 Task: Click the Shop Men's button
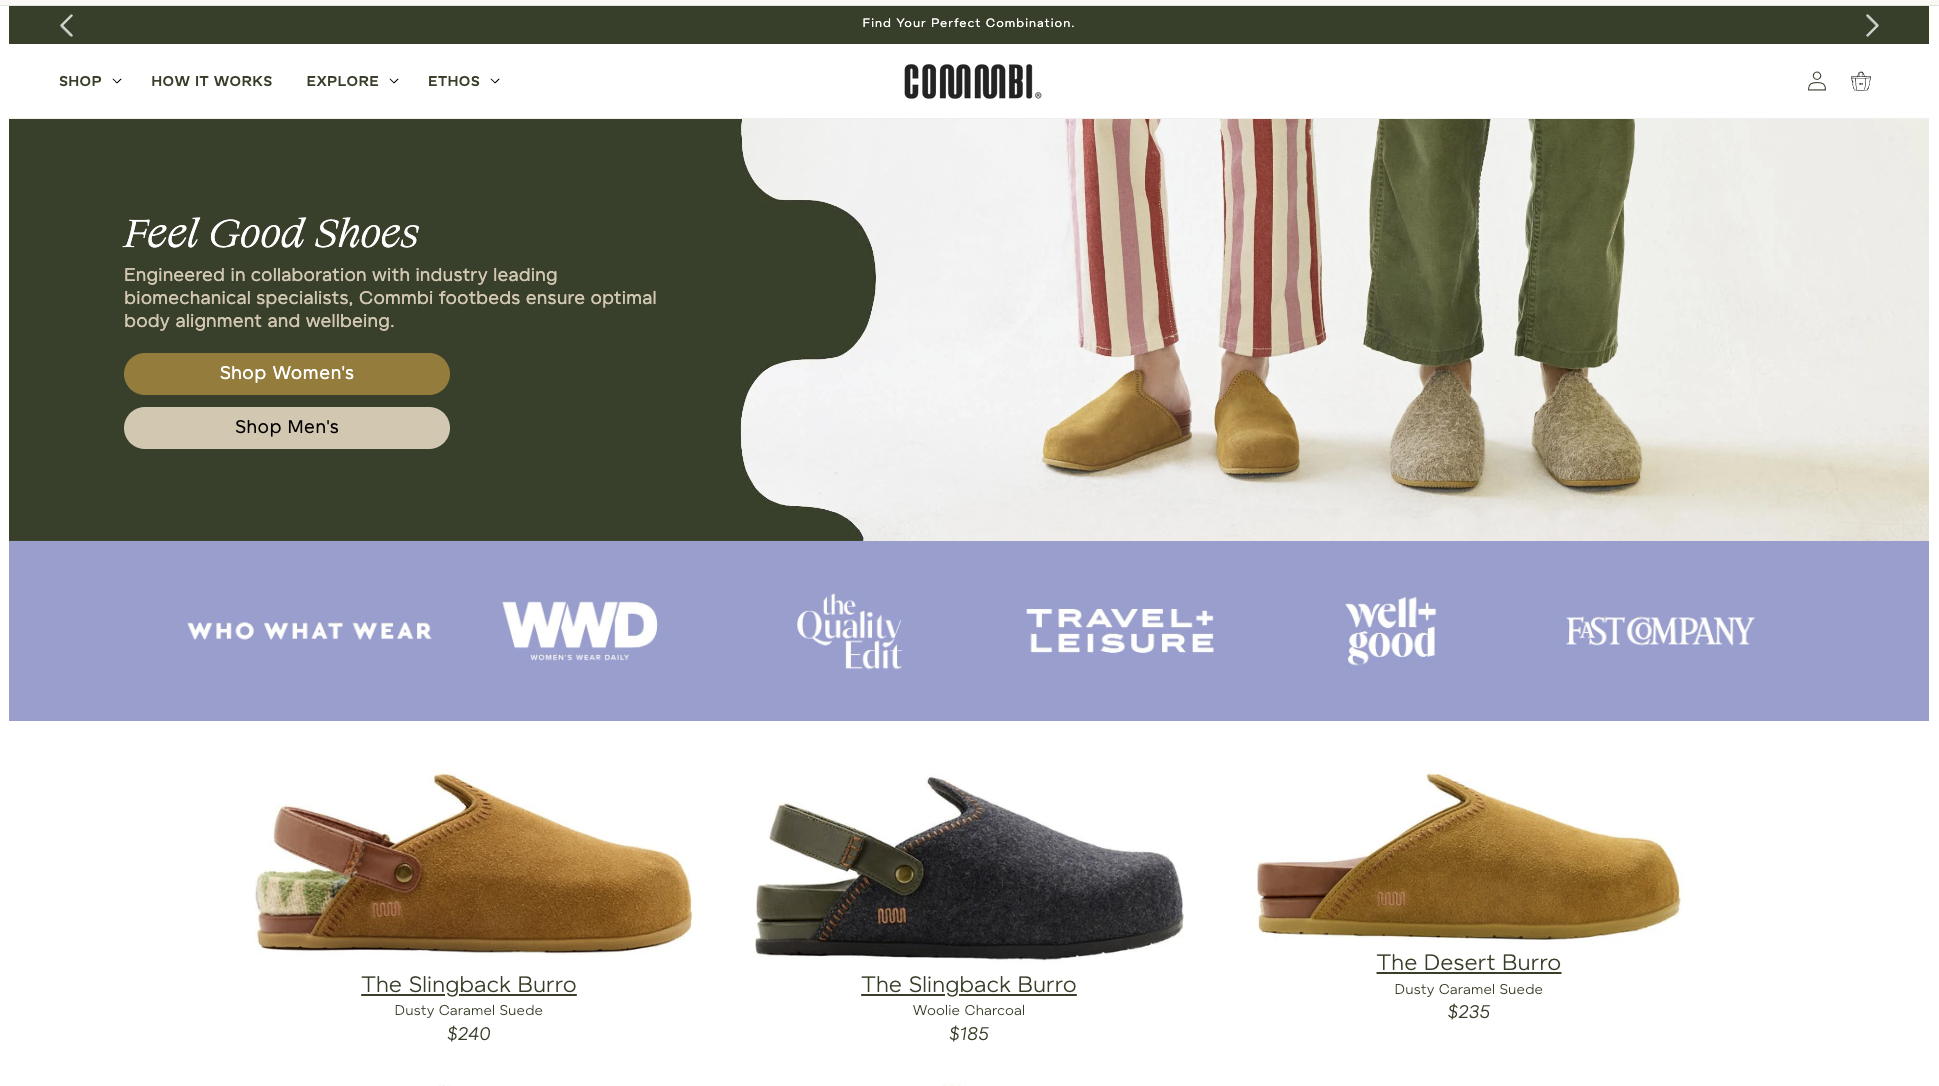(x=287, y=427)
